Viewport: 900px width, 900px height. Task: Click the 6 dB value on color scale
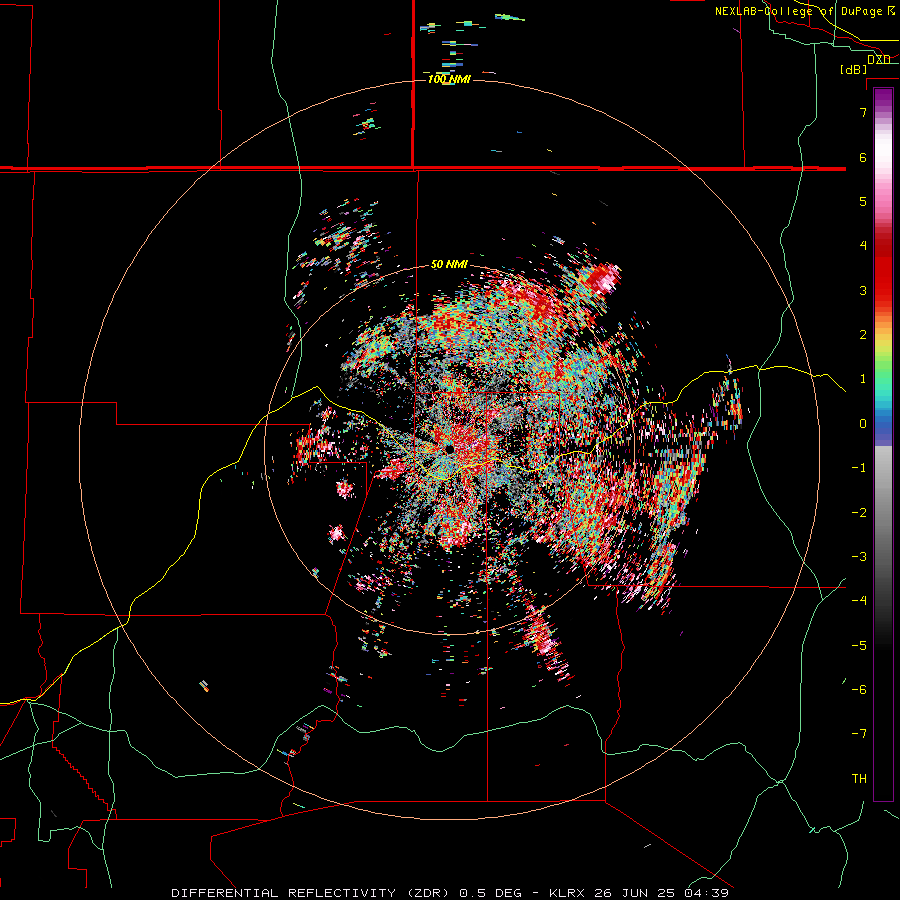pyautogui.click(x=863, y=157)
